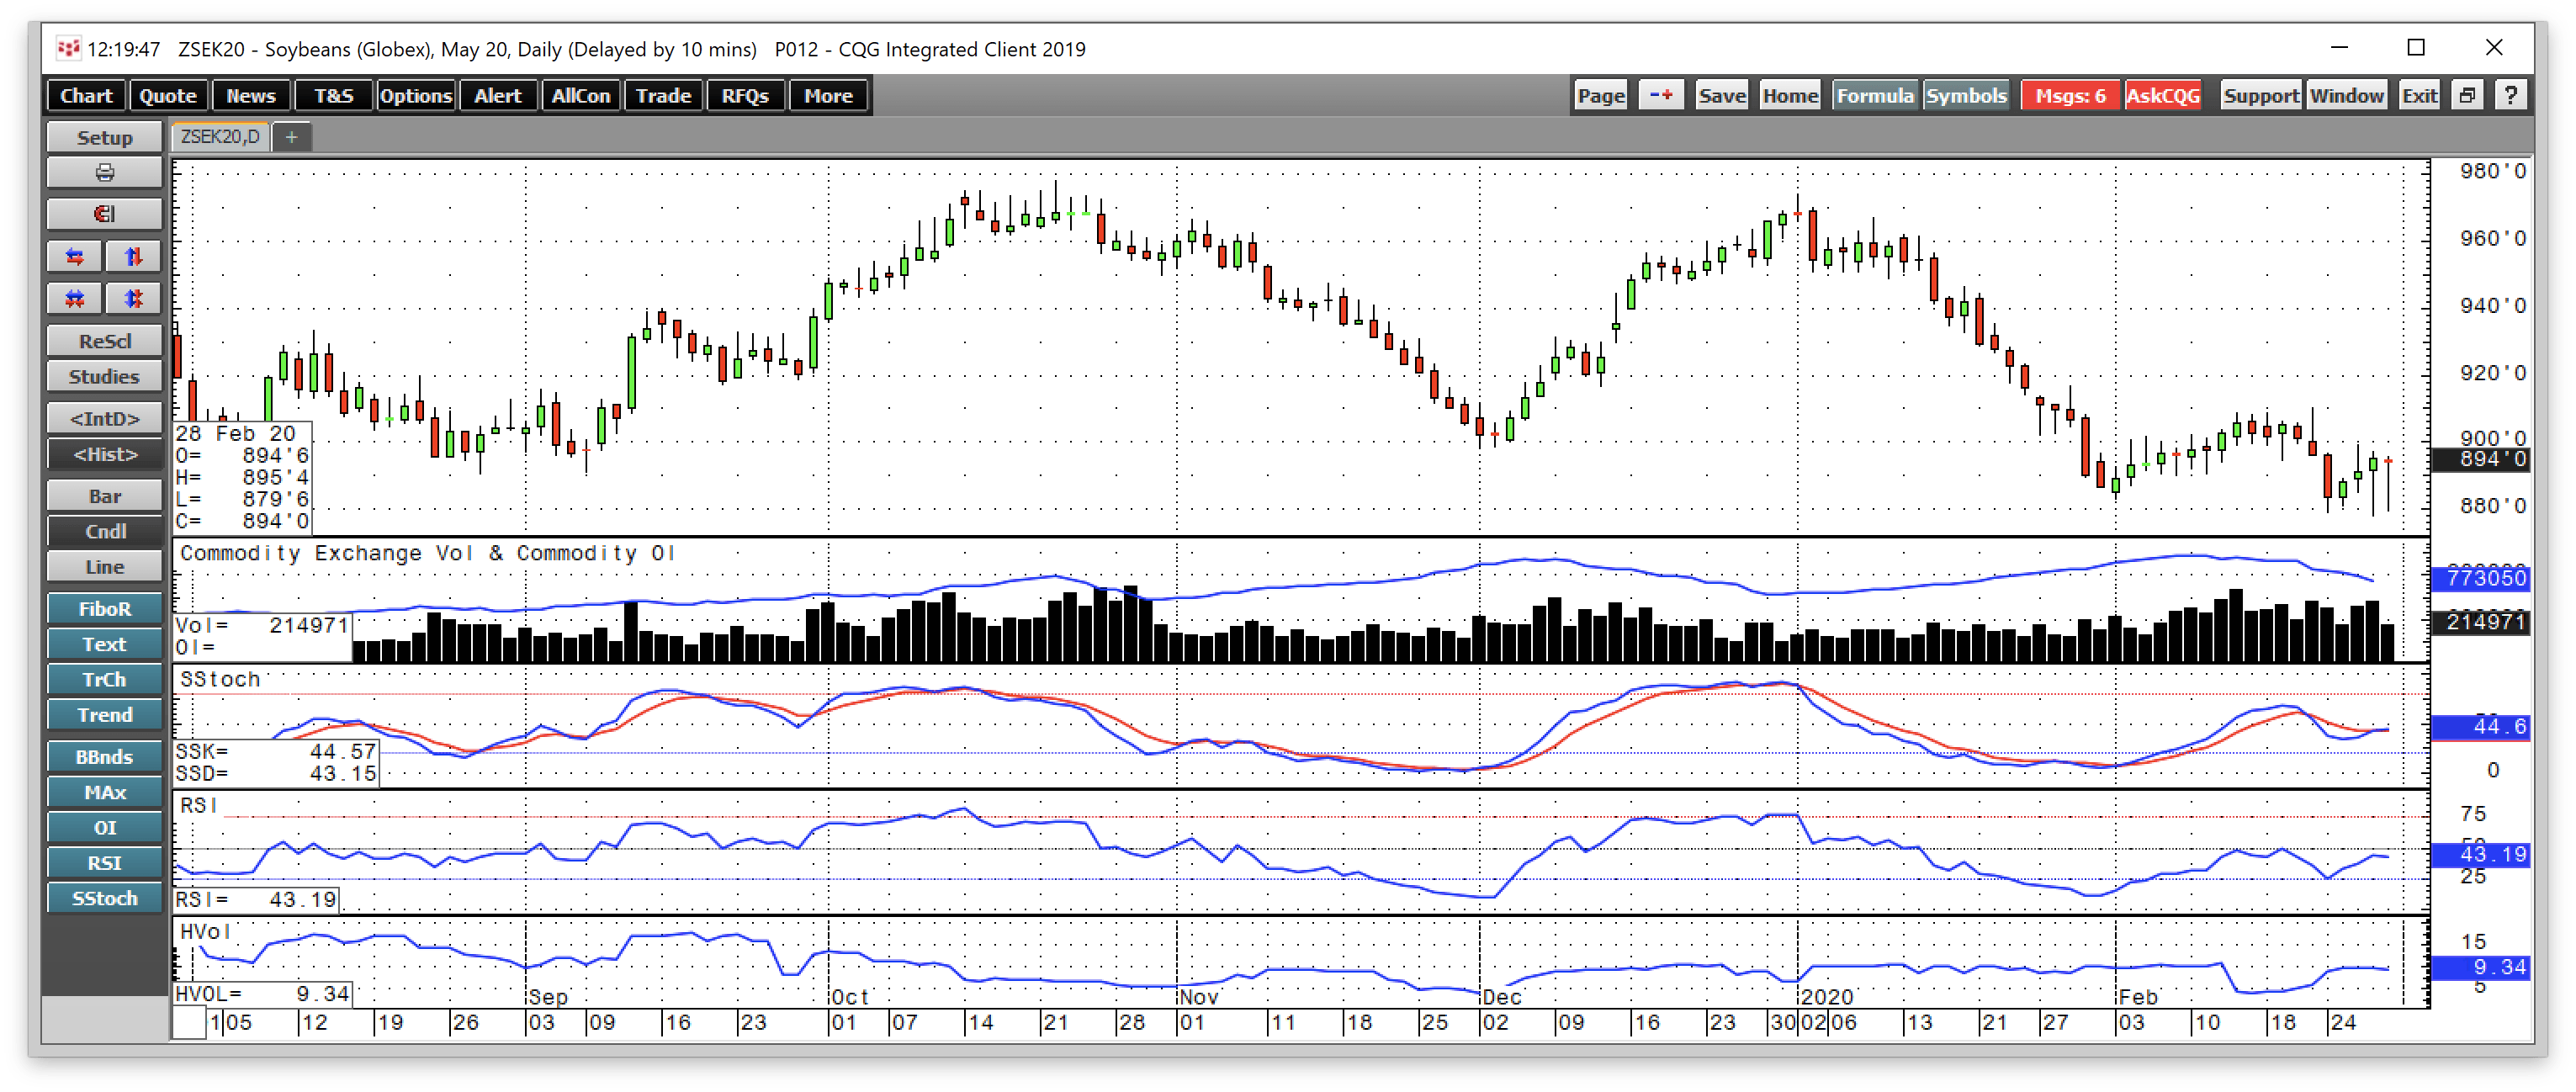Open the Window menu
Screen dimensions: 2576x1092
click(2347, 96)
